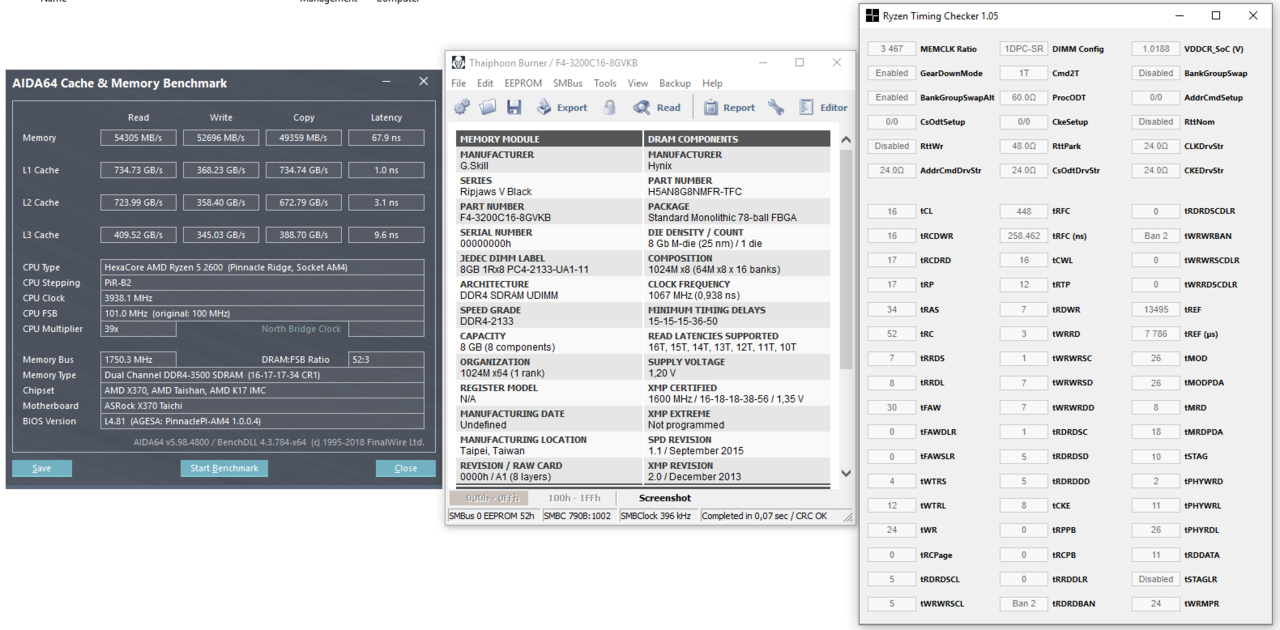Click the Ryzen Timing Checker title bar icon
Viewport: 1280px width, 630px height.
tap(872, 16)
